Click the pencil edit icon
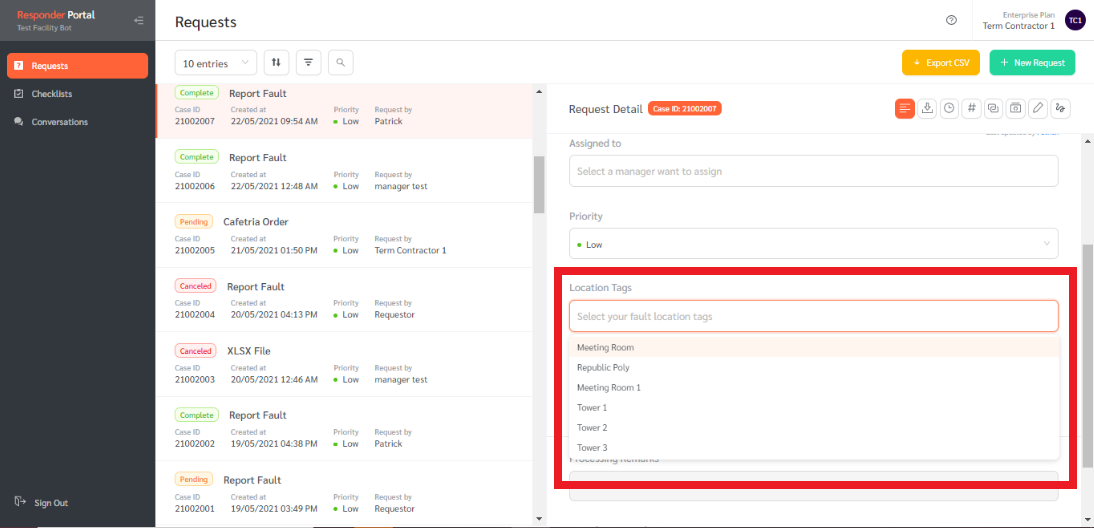The width and height of the screenshot is (1094, 528). point(1038,108)
